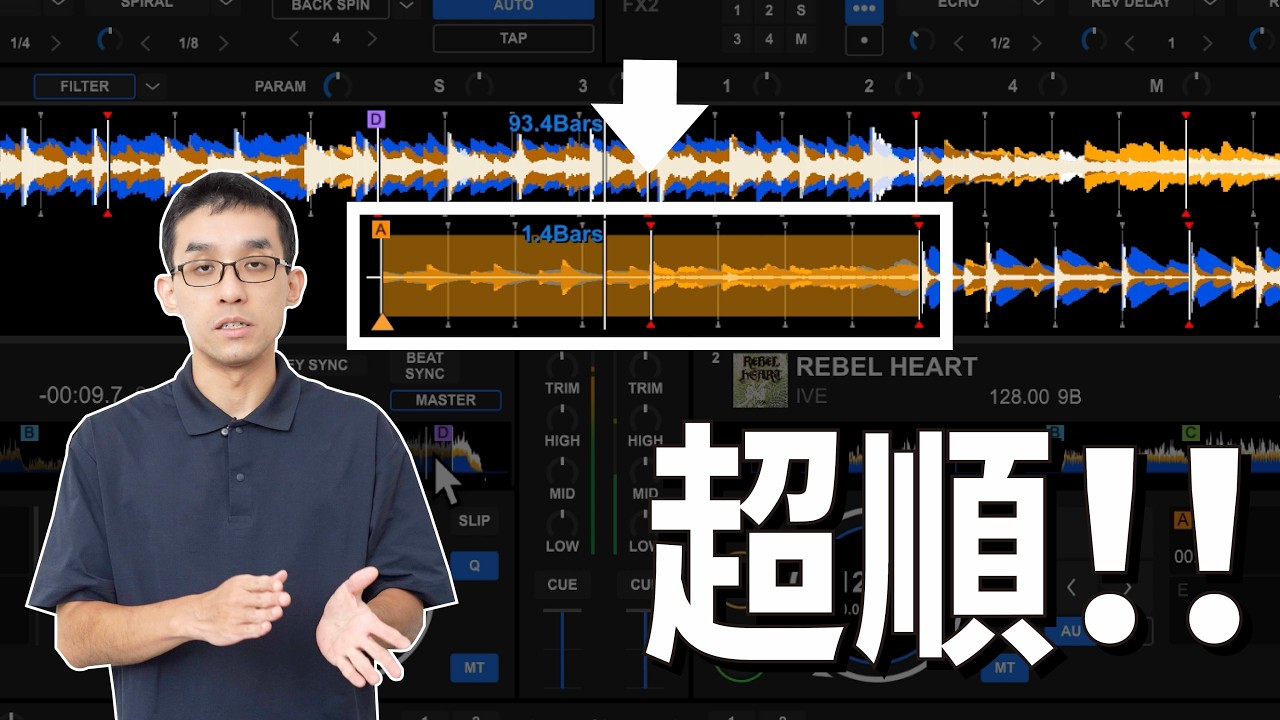Assign FX to channel 2 button

pos(769,11)
